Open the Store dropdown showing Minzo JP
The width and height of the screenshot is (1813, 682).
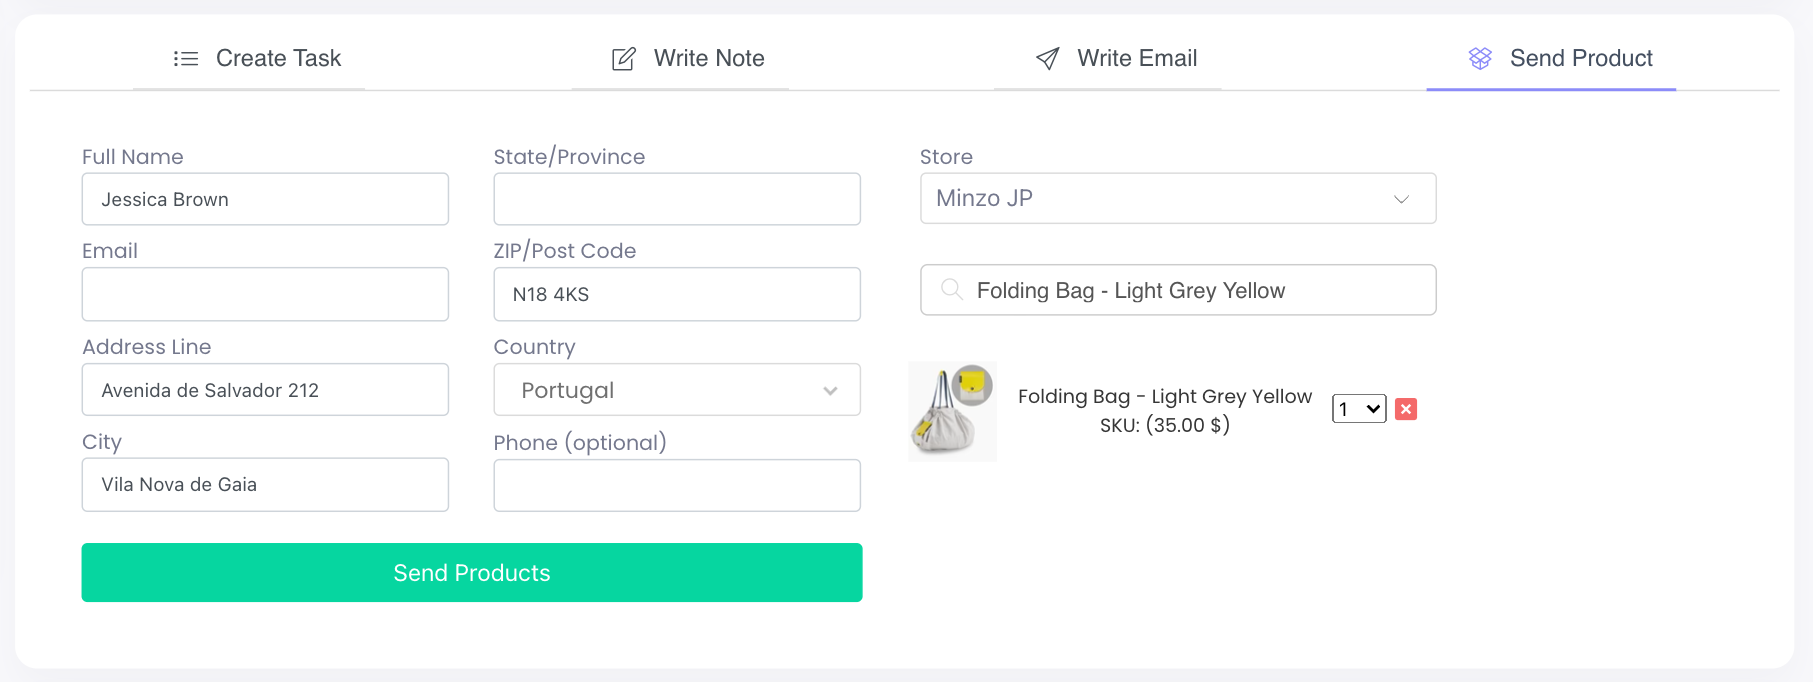click(1177, 198)
